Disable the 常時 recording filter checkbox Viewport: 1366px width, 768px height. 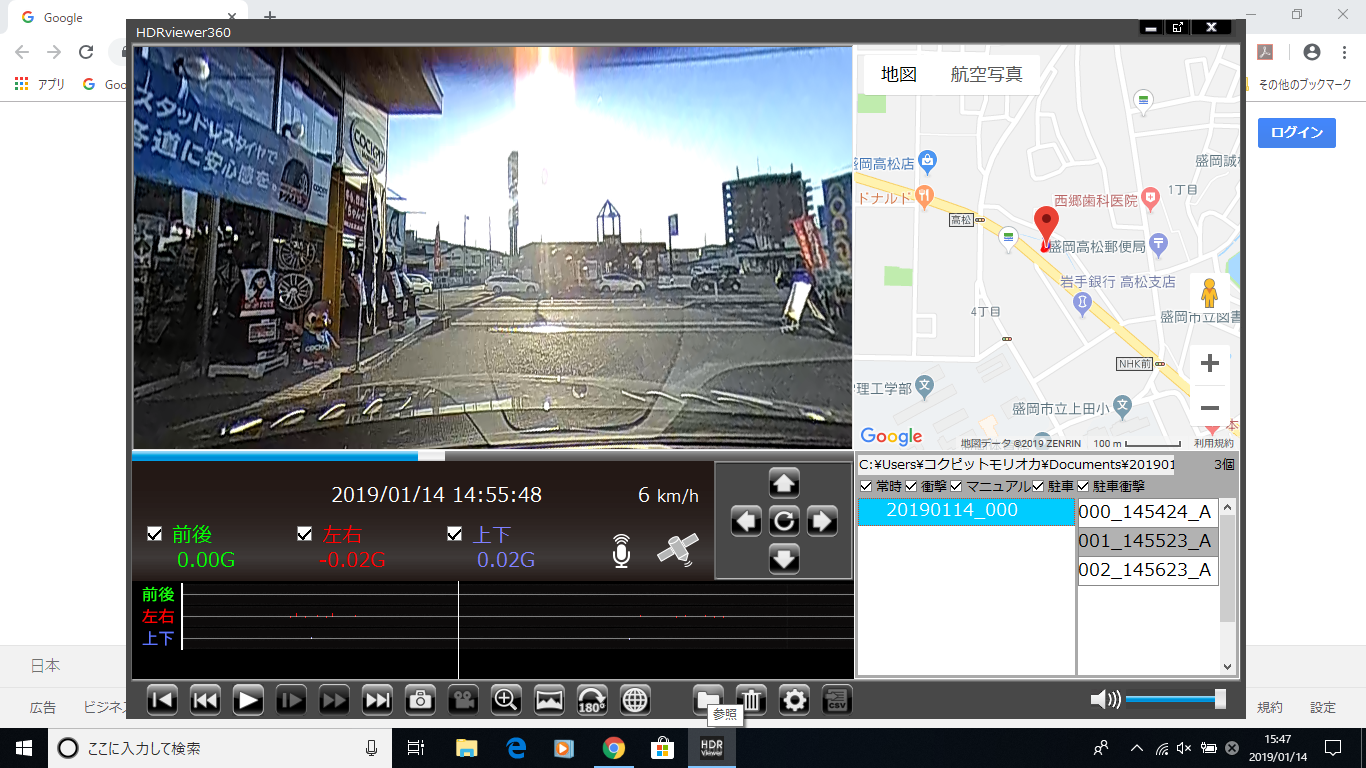click(x=866, y=486)
